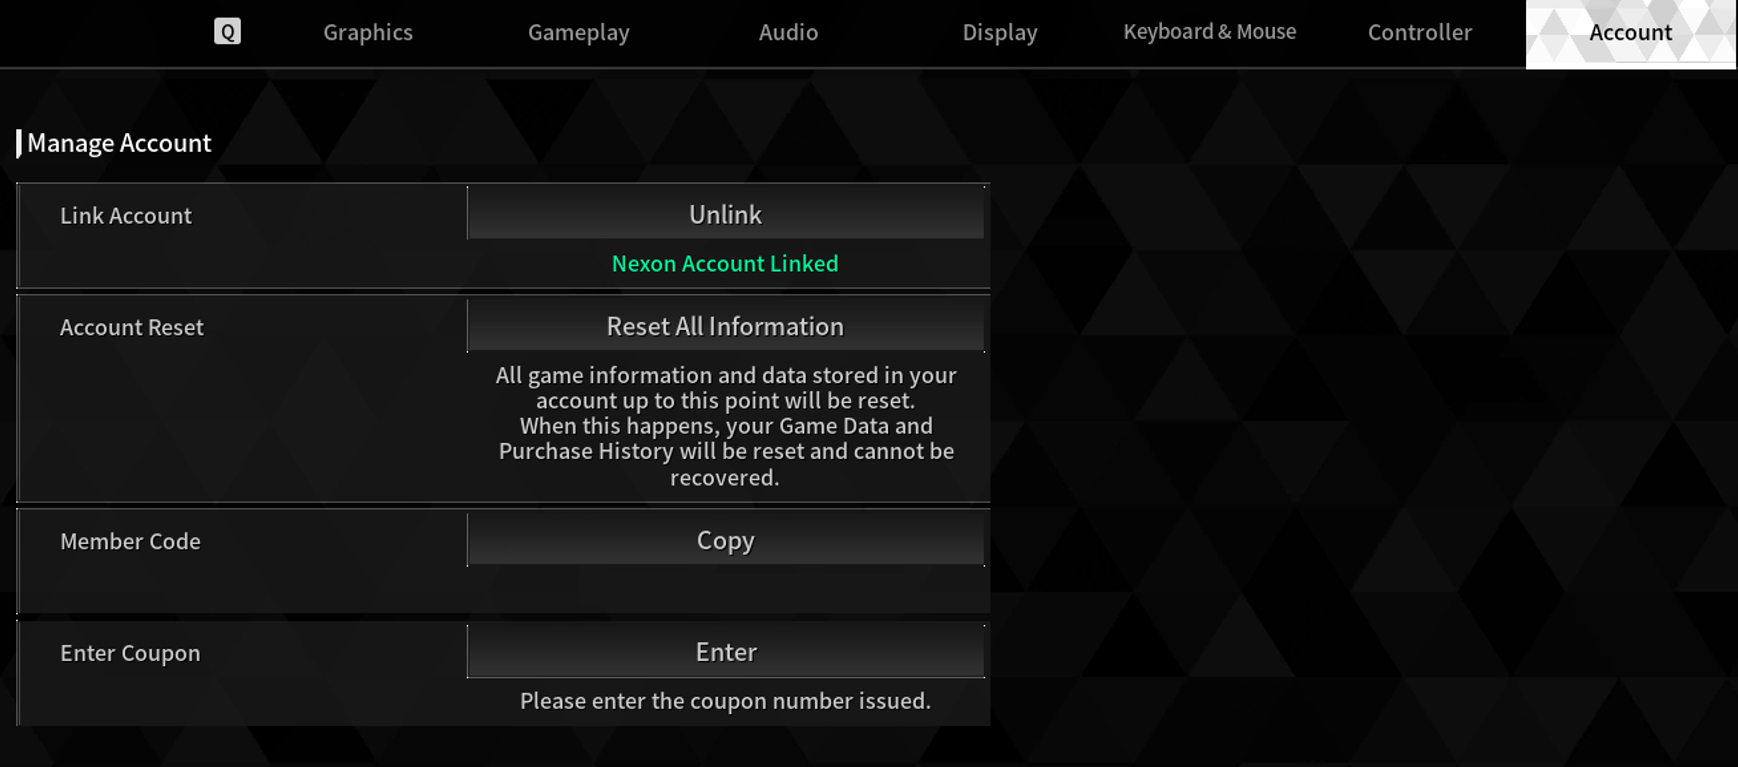
Task: Select the Account tab
Action: click(1630, 31)
